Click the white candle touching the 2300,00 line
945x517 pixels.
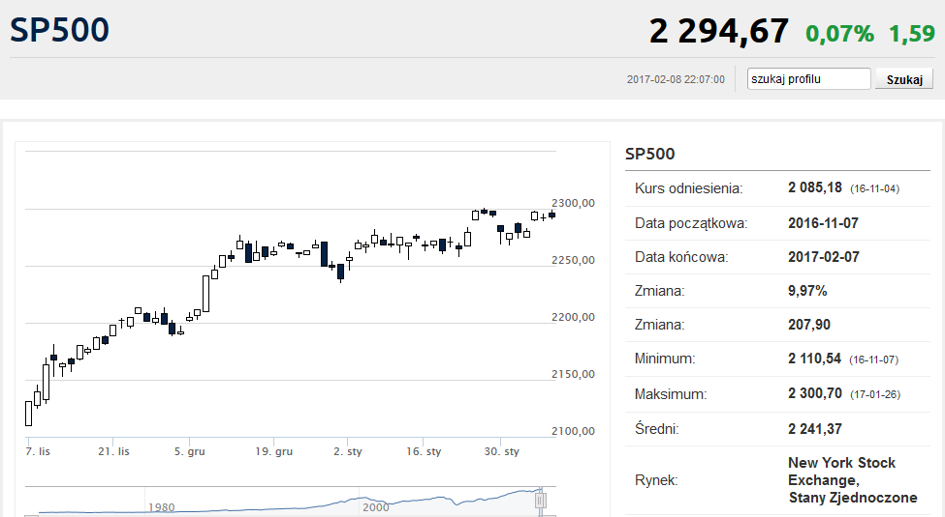click(x=476, y=215)
